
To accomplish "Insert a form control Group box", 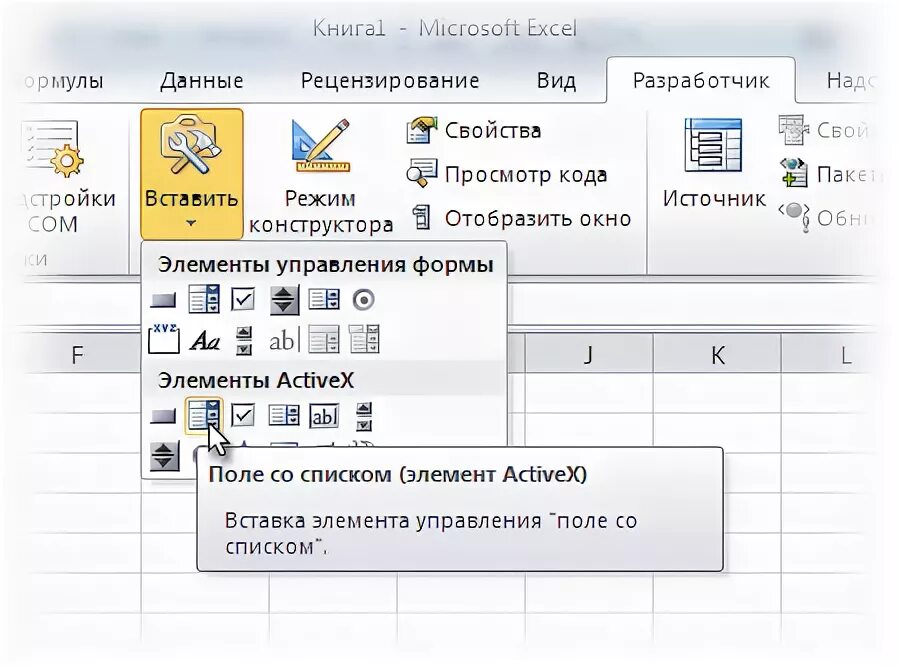I will pos(163,339).
